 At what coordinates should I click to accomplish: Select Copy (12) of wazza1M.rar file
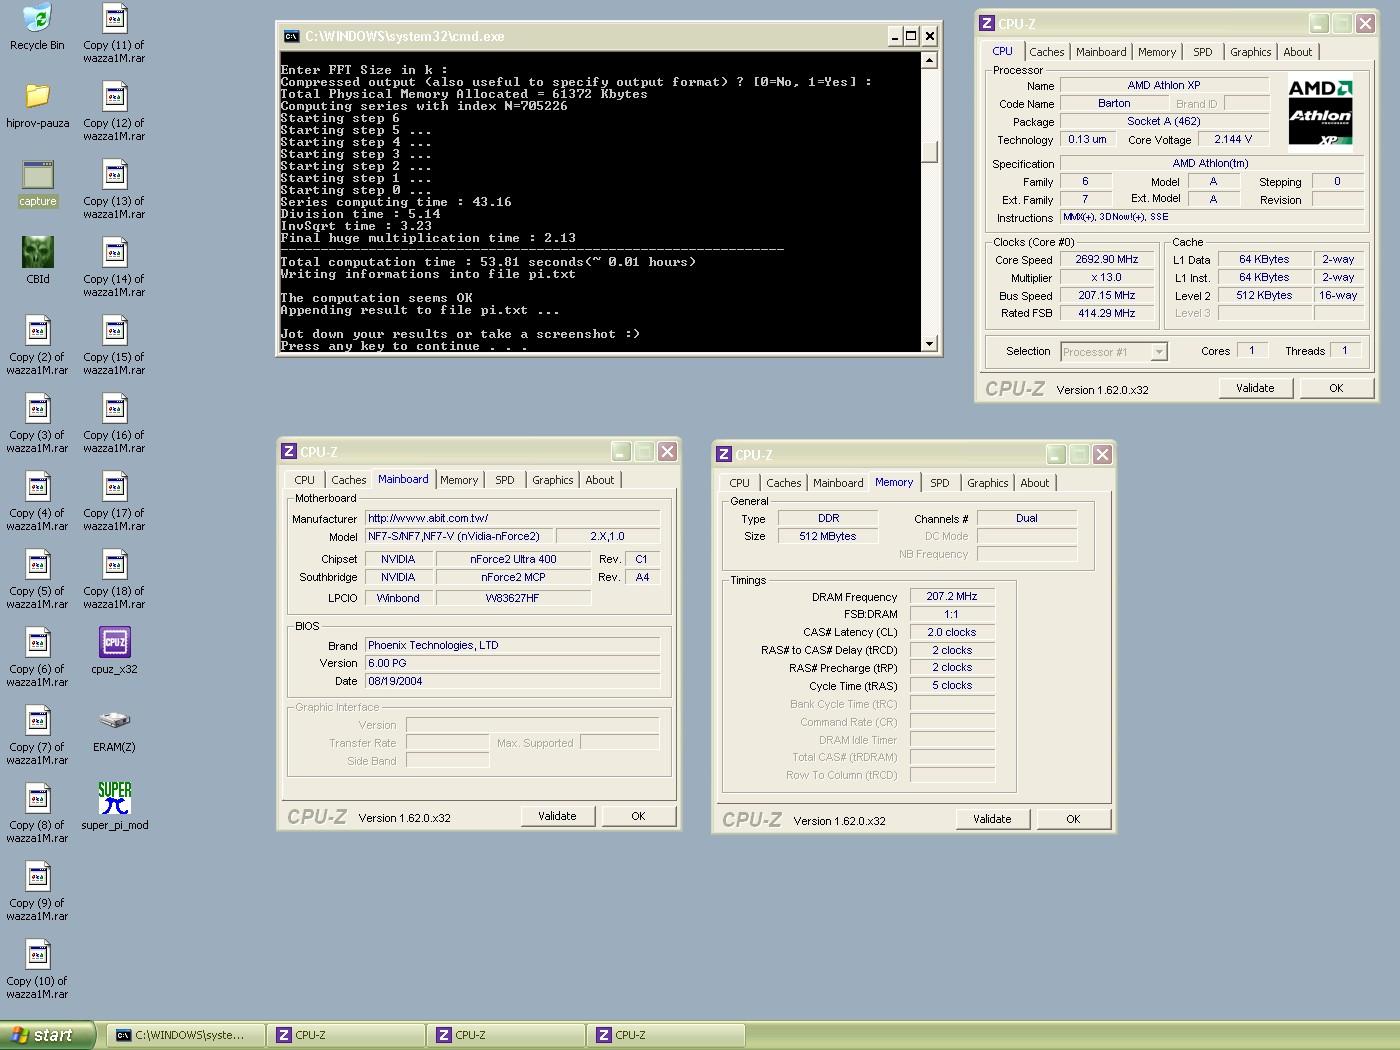click(x=114, y=111)
